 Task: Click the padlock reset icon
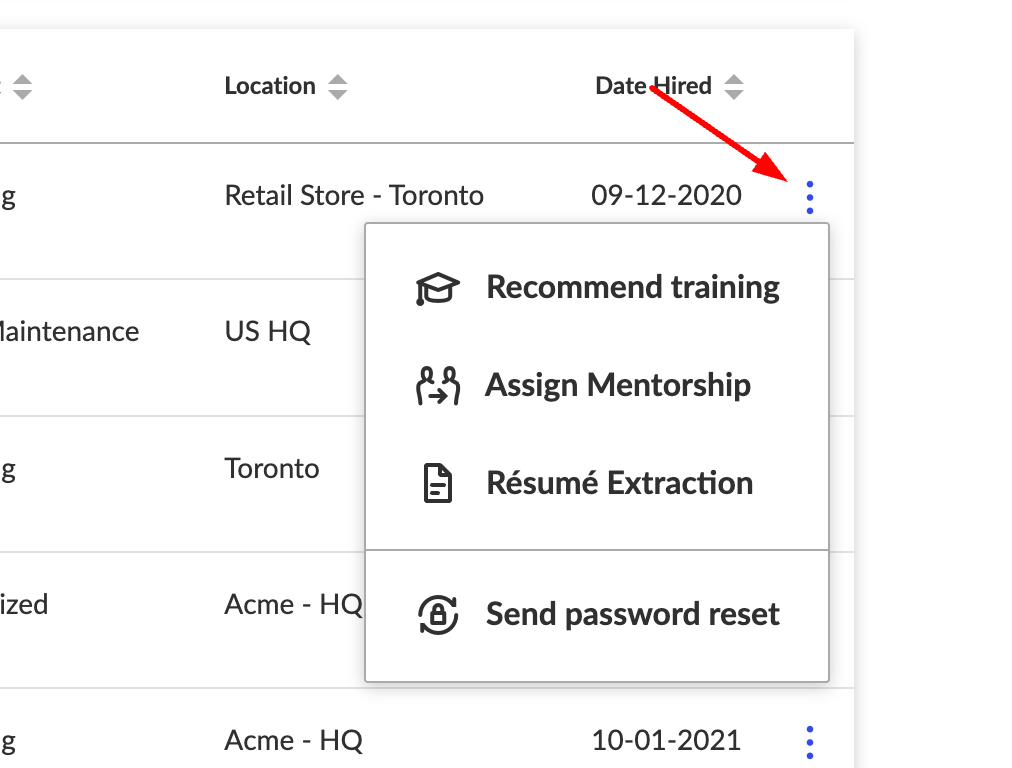(437, 614)
